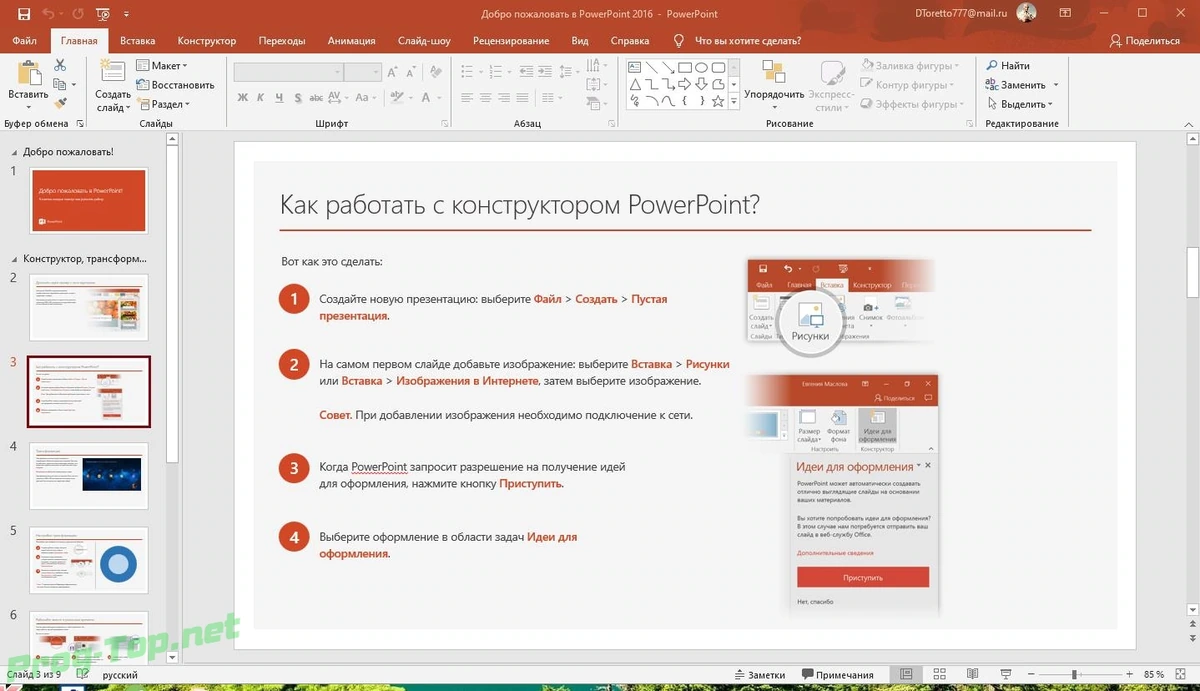Align text left in paragraph group

point(465,98)
